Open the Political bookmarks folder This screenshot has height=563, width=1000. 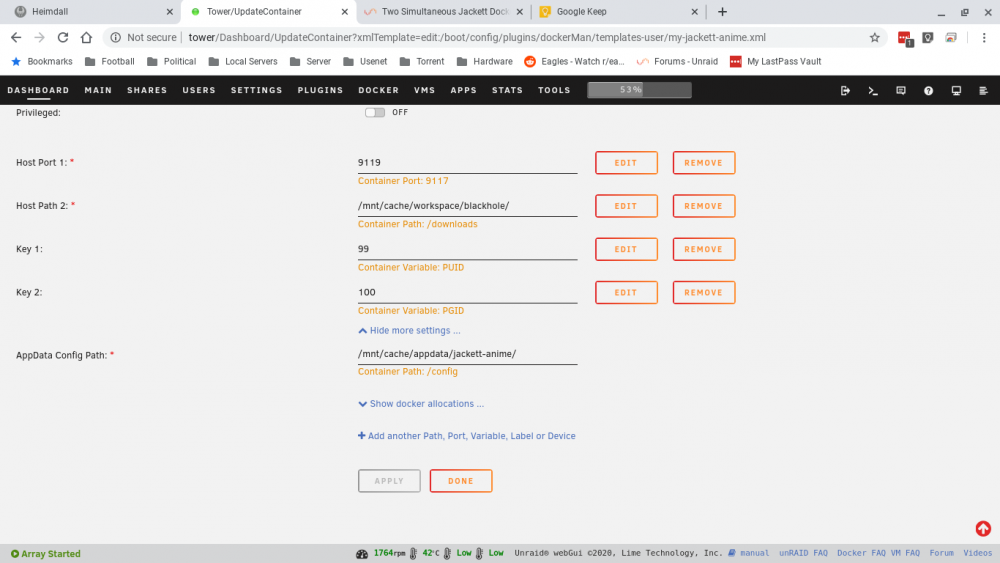[x=171, y=61]
